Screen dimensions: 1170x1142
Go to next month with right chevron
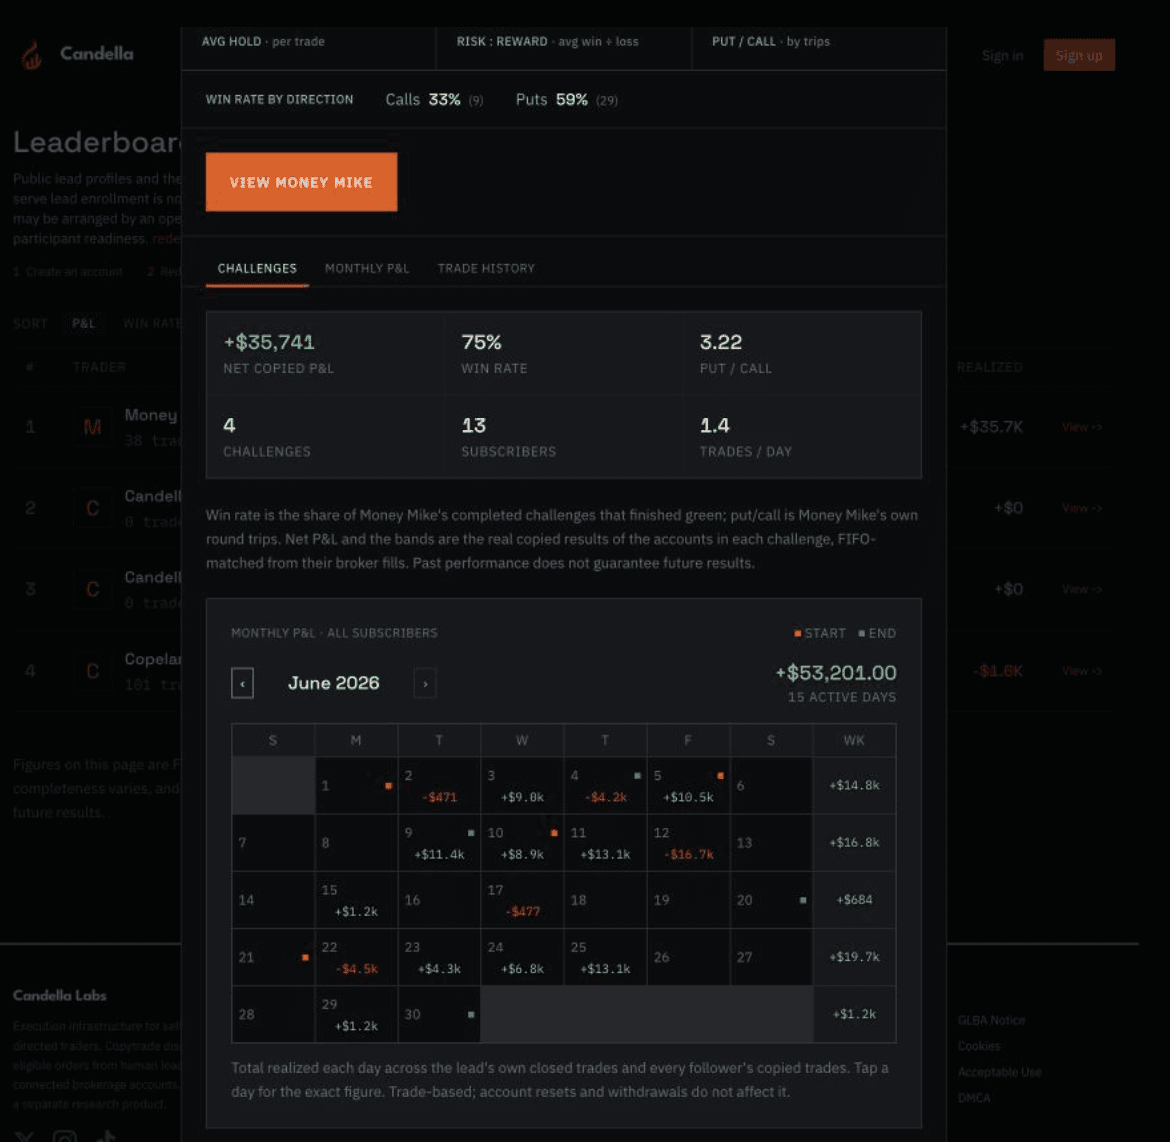coord(425,683)
